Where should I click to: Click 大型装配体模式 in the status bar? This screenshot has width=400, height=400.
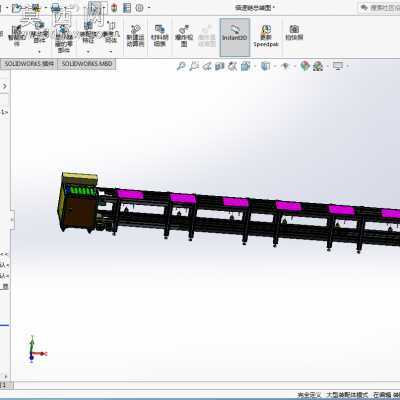click(347, 395)
